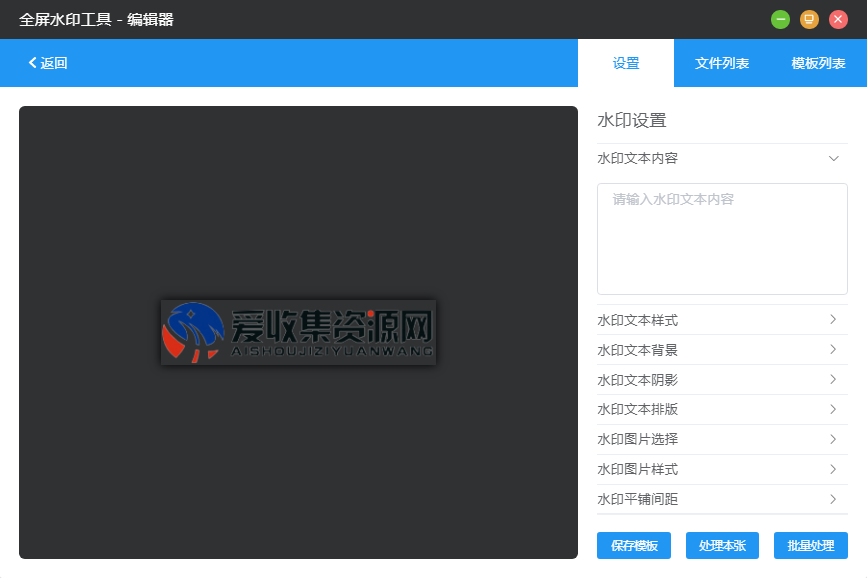Select the 设置 tab
The height and width of the screenshot is (578, 867).
click(x=626, y=62)
